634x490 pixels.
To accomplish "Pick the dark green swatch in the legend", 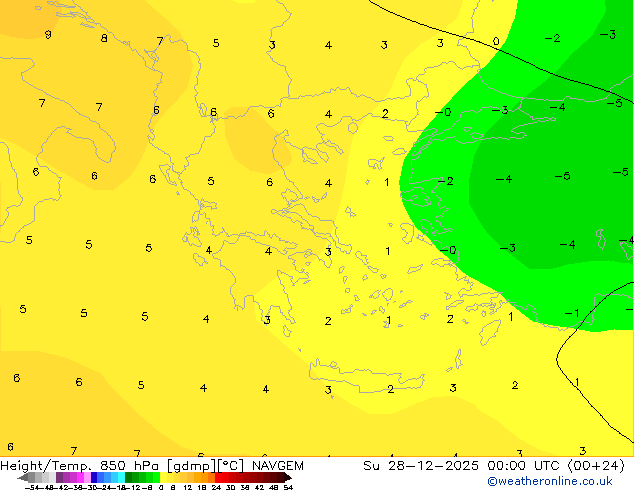I will 129,477.
